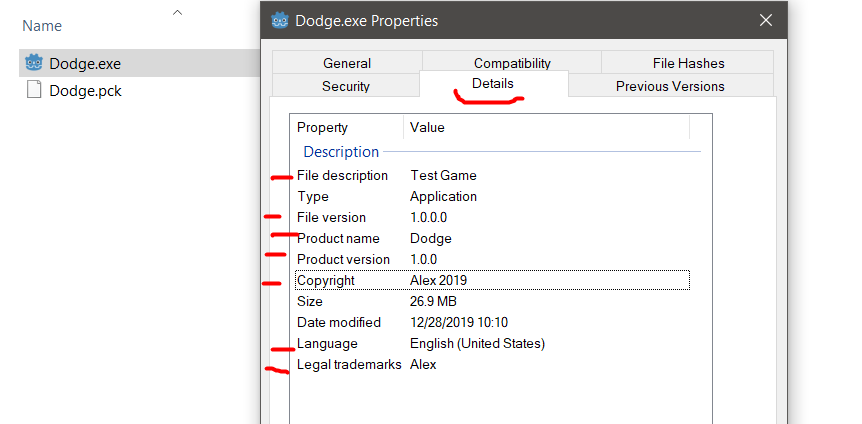Click the Description group heading

pyautogui.click(x=341, y=152)
